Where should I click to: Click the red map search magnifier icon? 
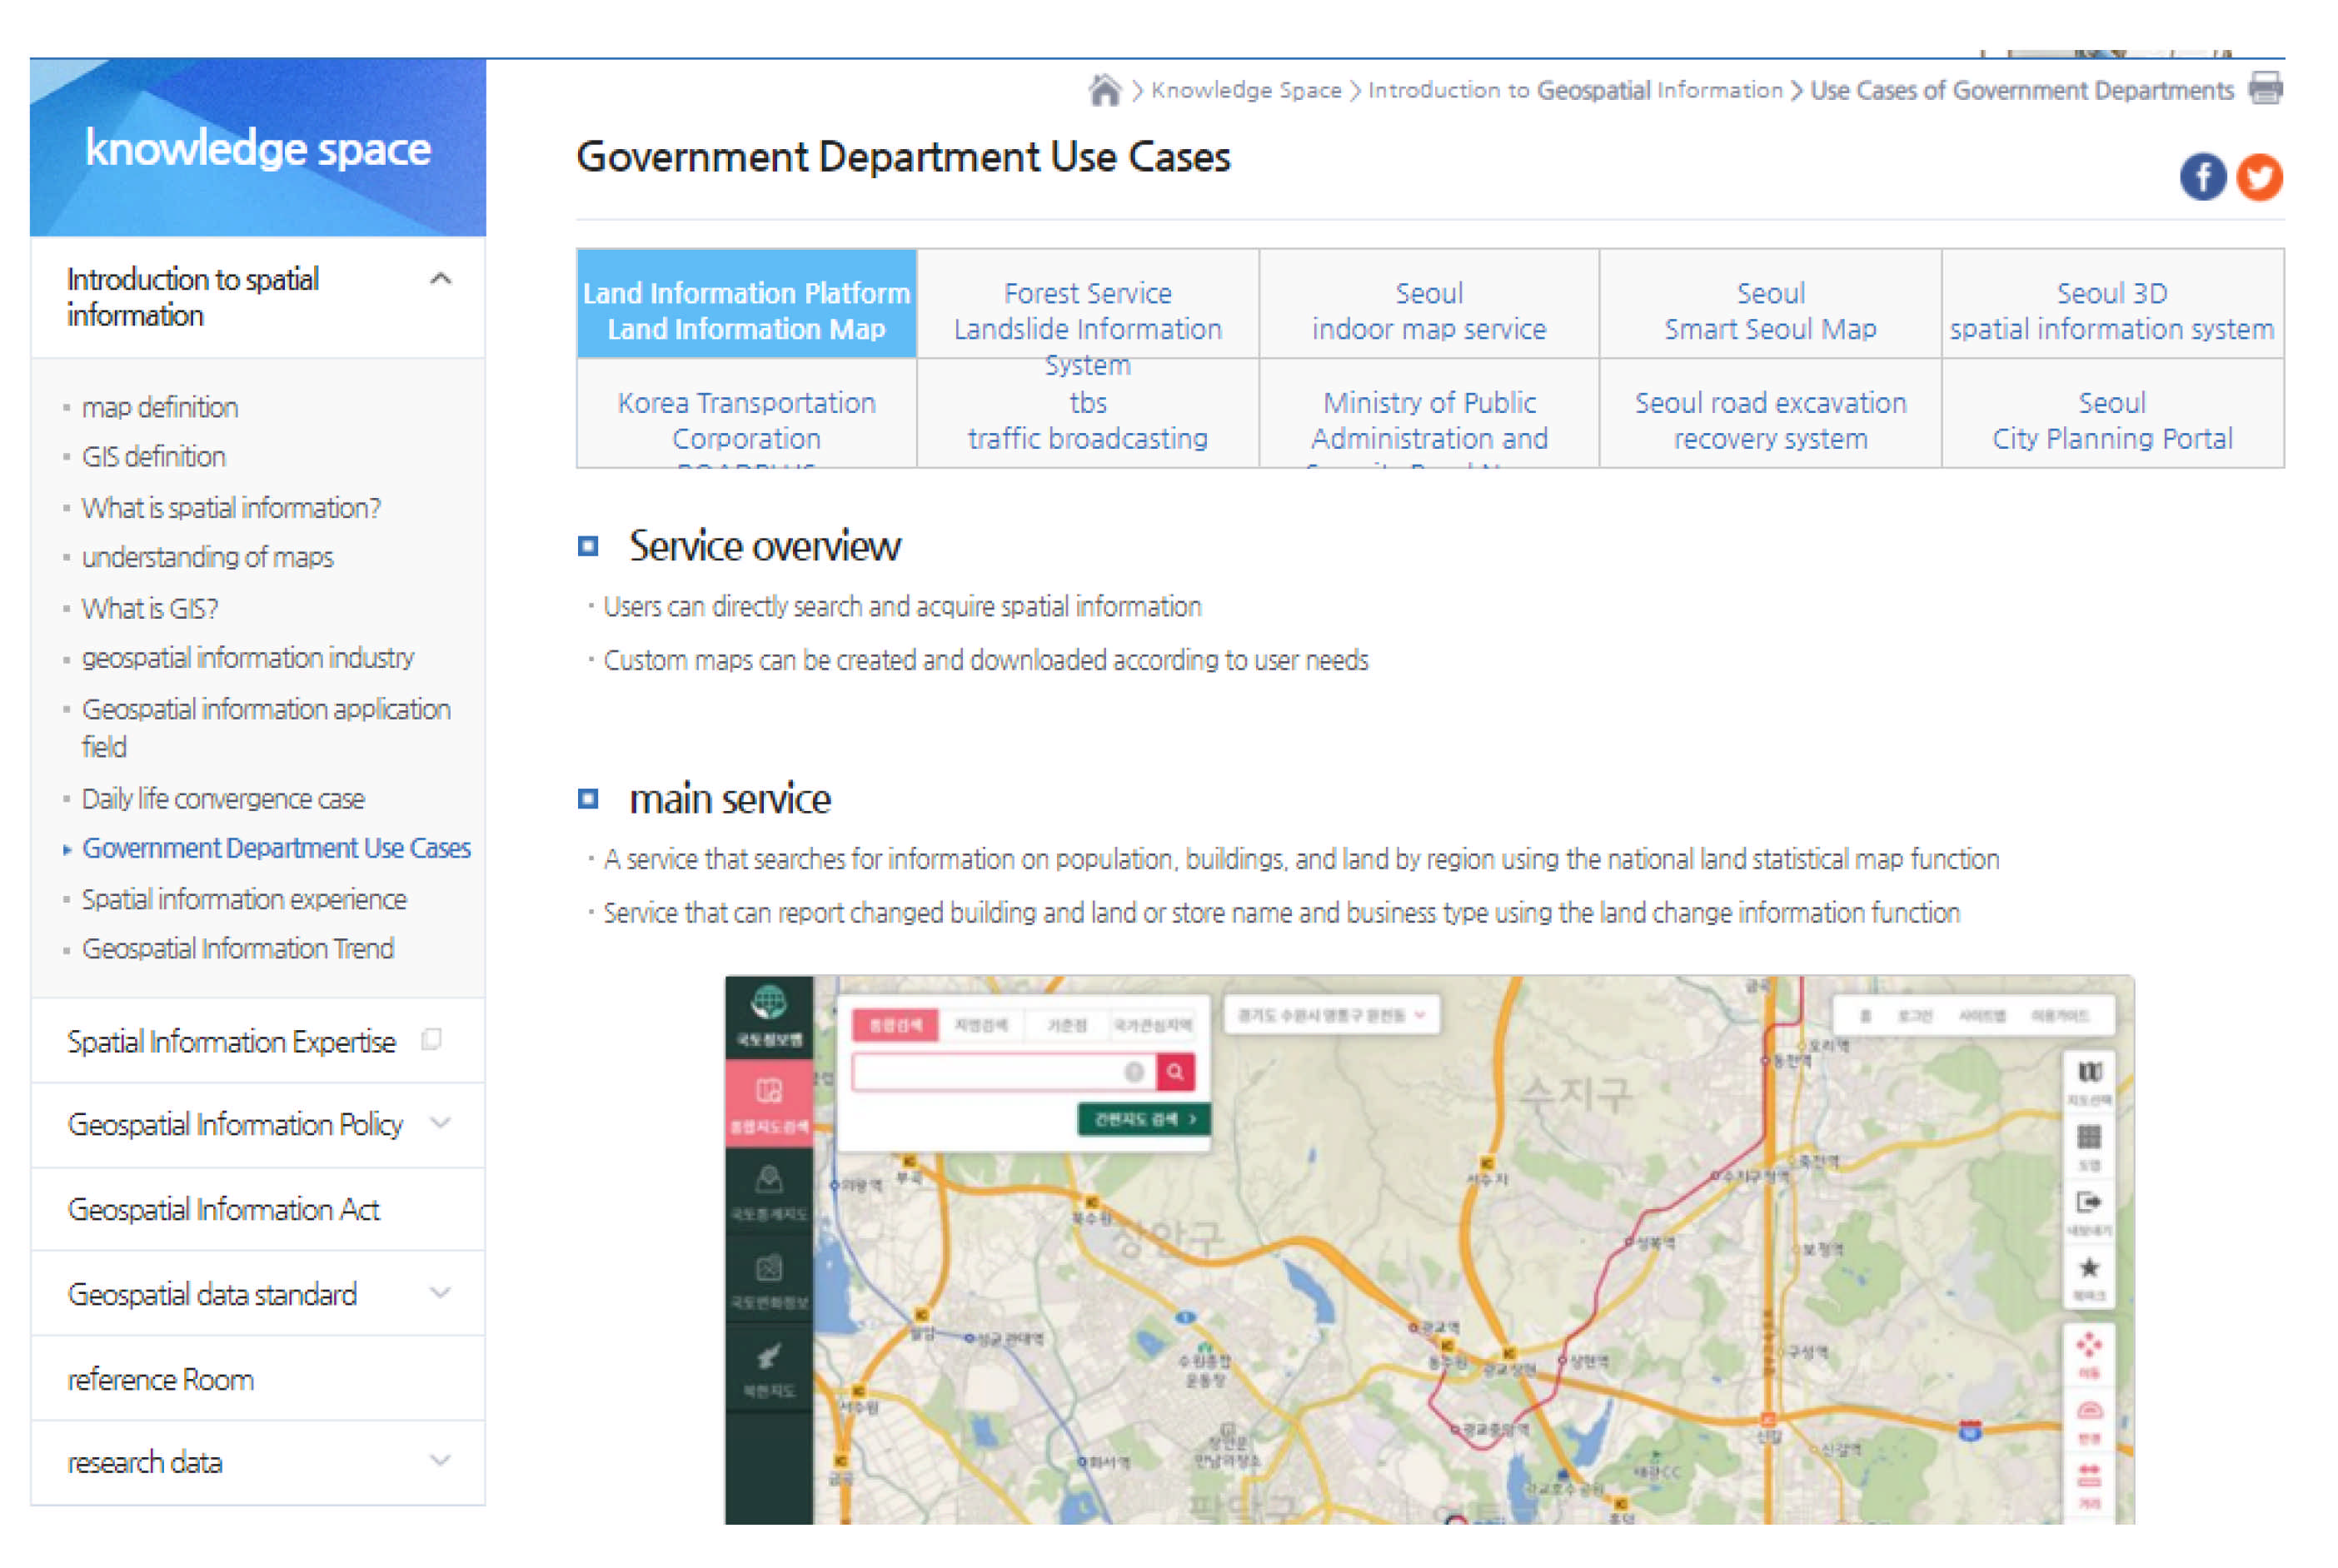click(x=1175, y=1072)
